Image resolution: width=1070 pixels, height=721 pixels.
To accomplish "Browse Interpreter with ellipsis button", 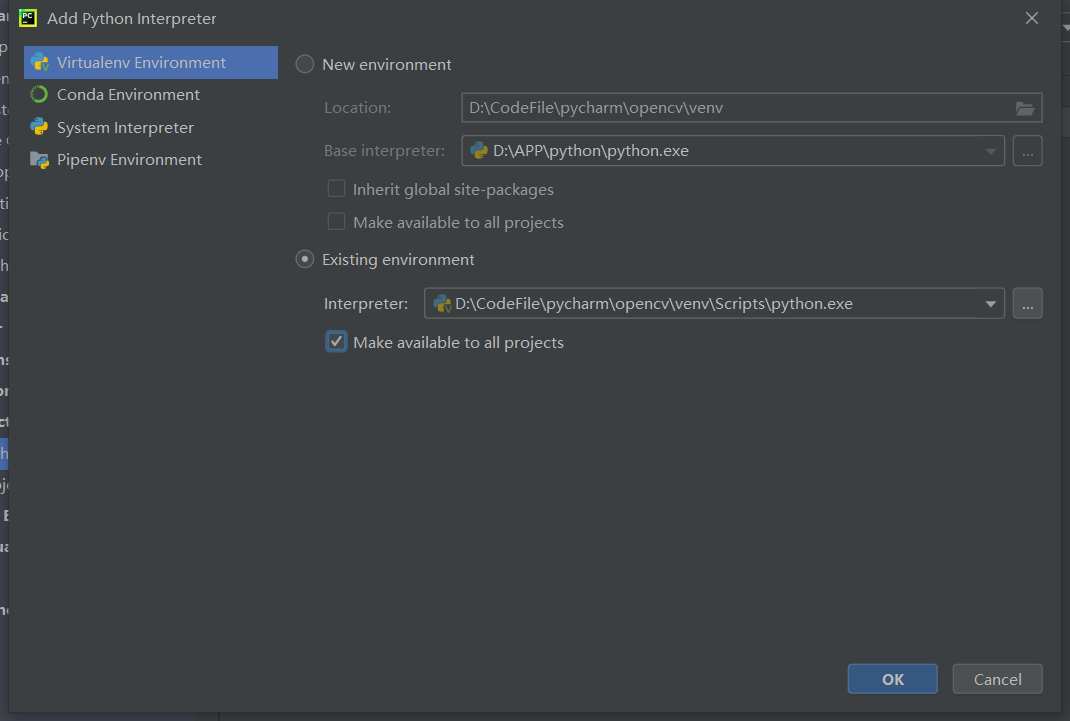I will pos(1028,304).
